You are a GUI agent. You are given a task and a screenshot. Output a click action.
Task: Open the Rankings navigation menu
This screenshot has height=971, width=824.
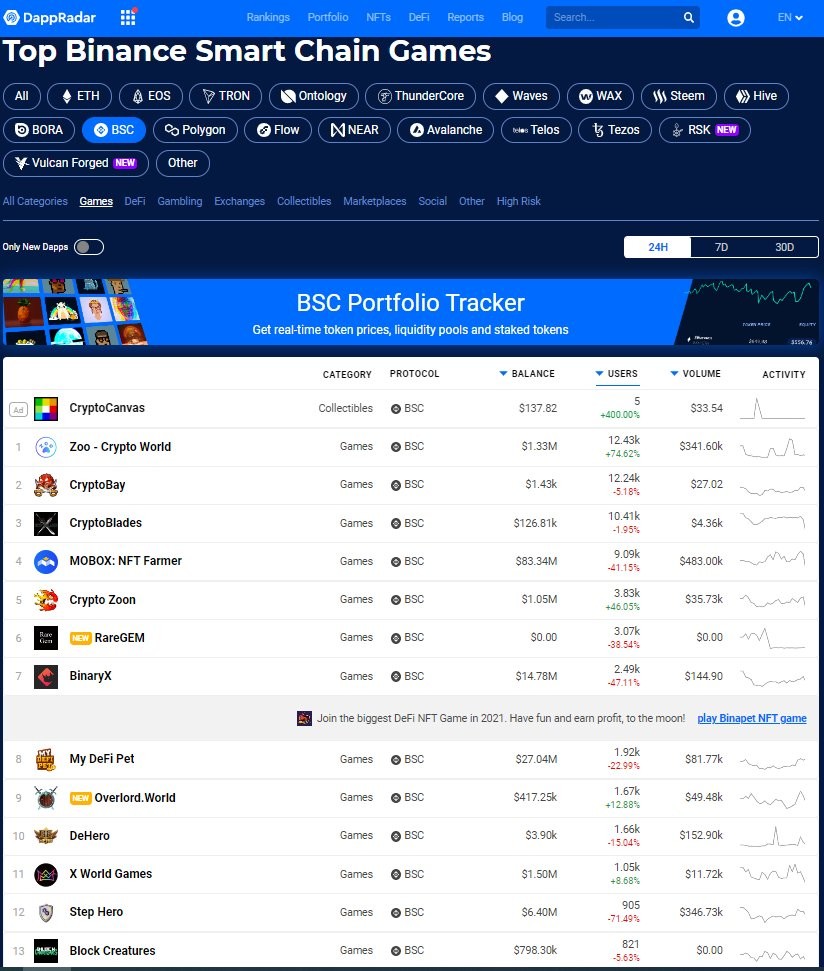(268, 17)
